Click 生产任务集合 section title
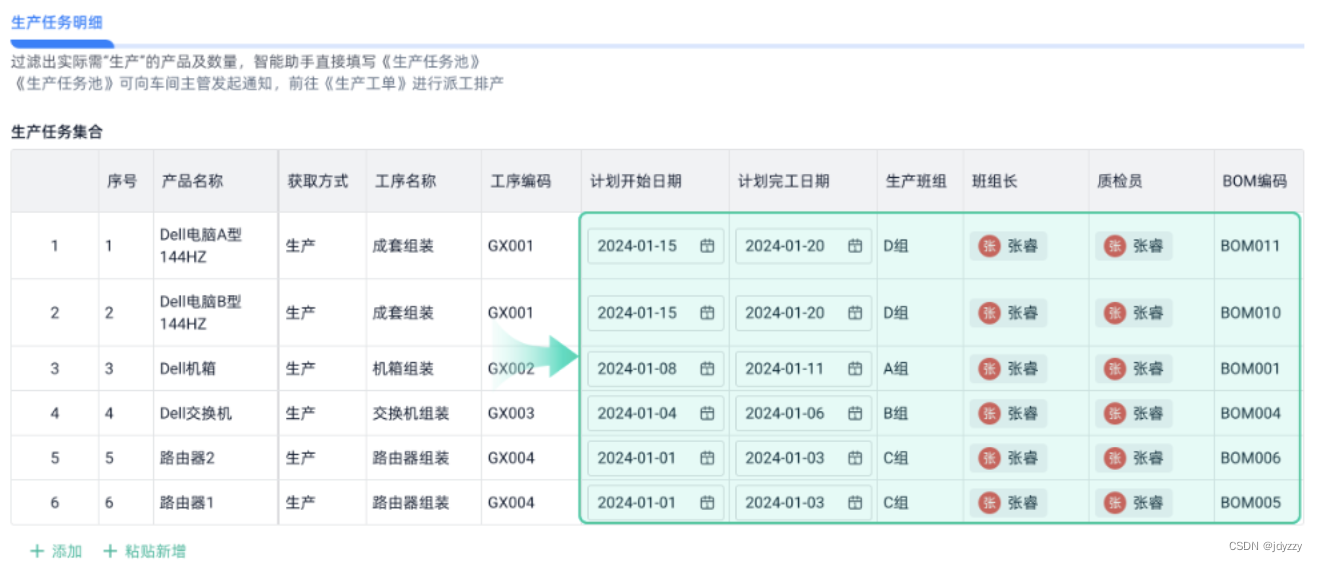Screen dimensions: 1318x562 click(x=57, y=131)
